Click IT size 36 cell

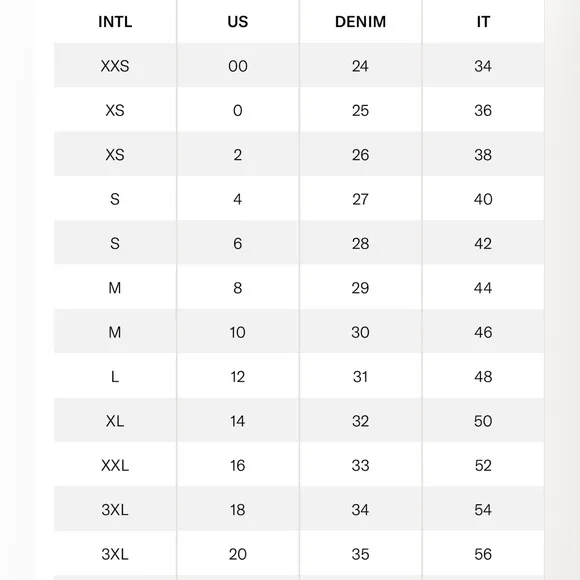click(x=483, y=110)
